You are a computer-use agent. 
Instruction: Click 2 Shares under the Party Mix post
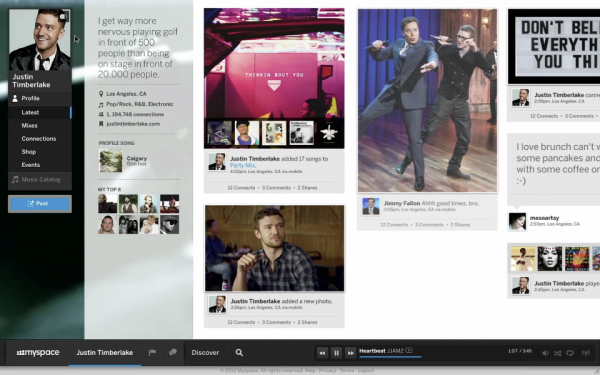click(x=307, y=188)
